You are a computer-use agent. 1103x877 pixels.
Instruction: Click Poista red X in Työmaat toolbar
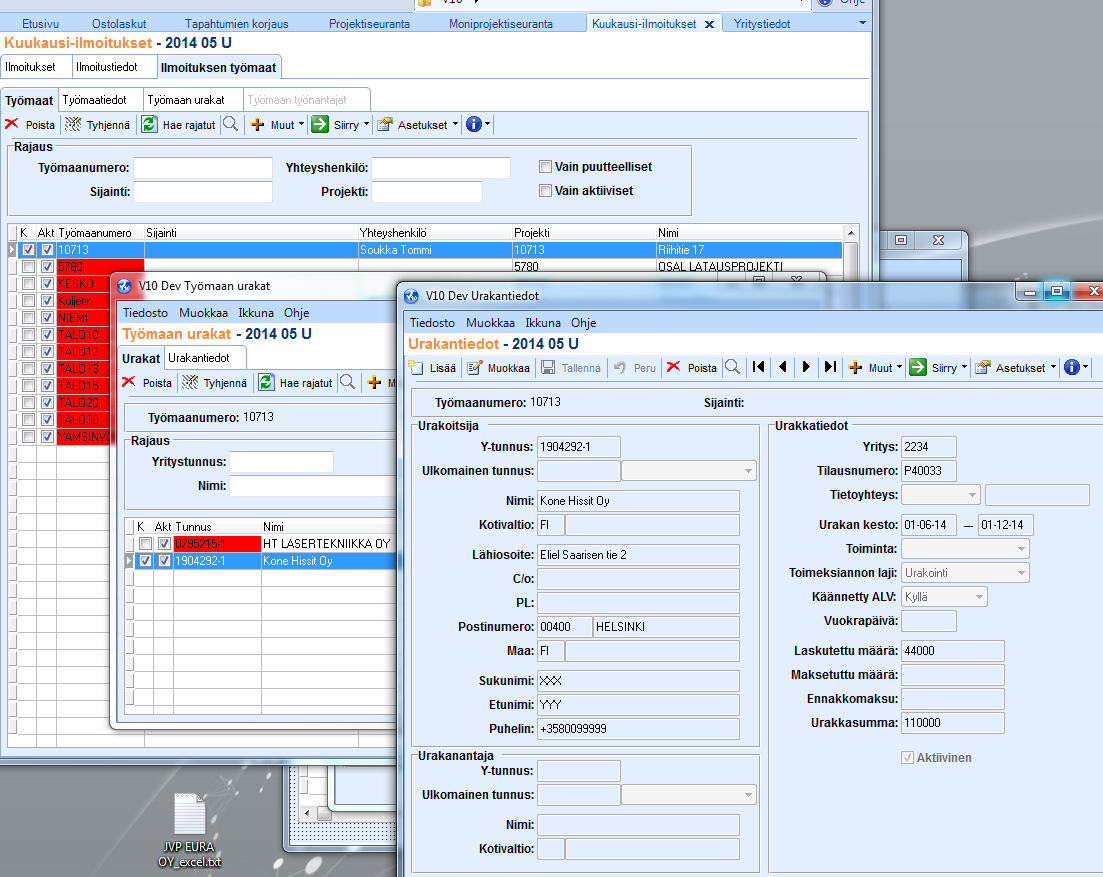click(x=12, y=124)
